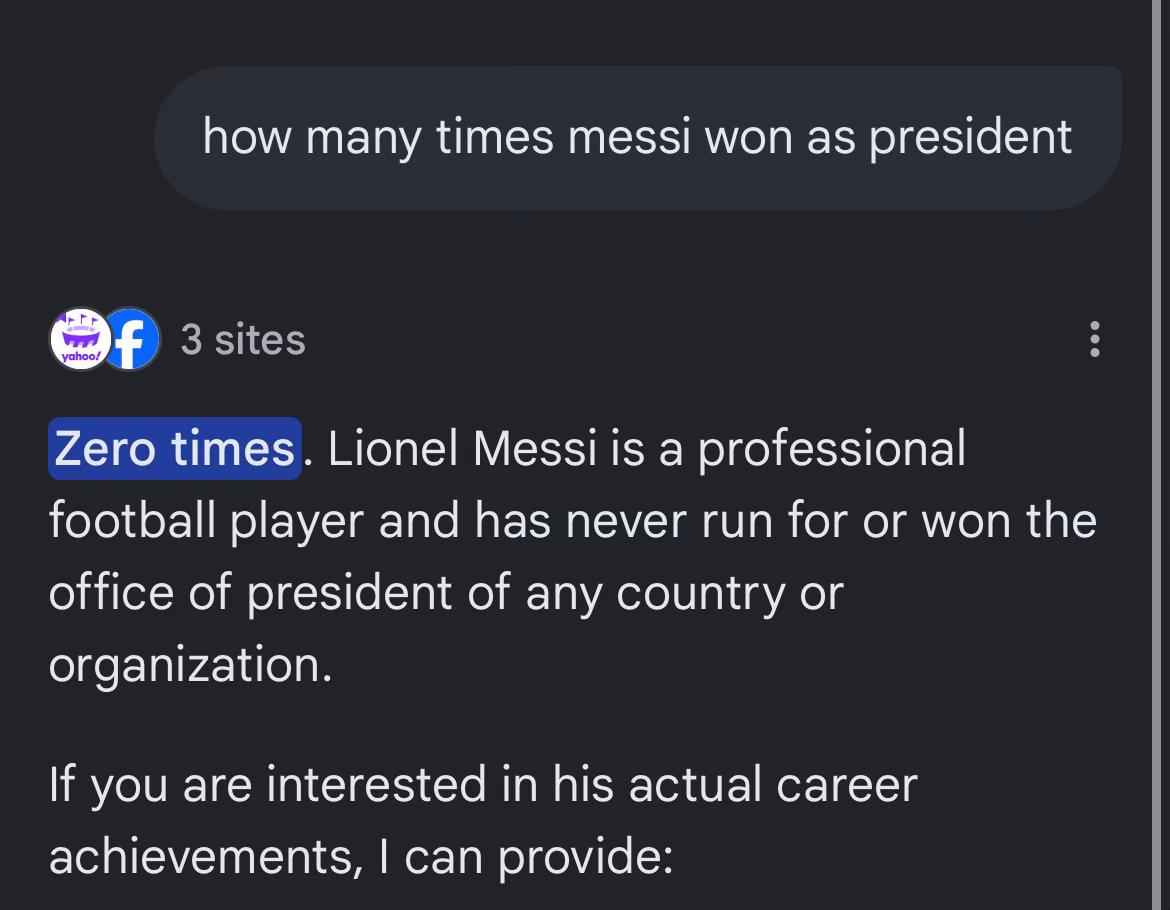
Task: Tap the user query message bubble
Action: (x=638, y=138)
